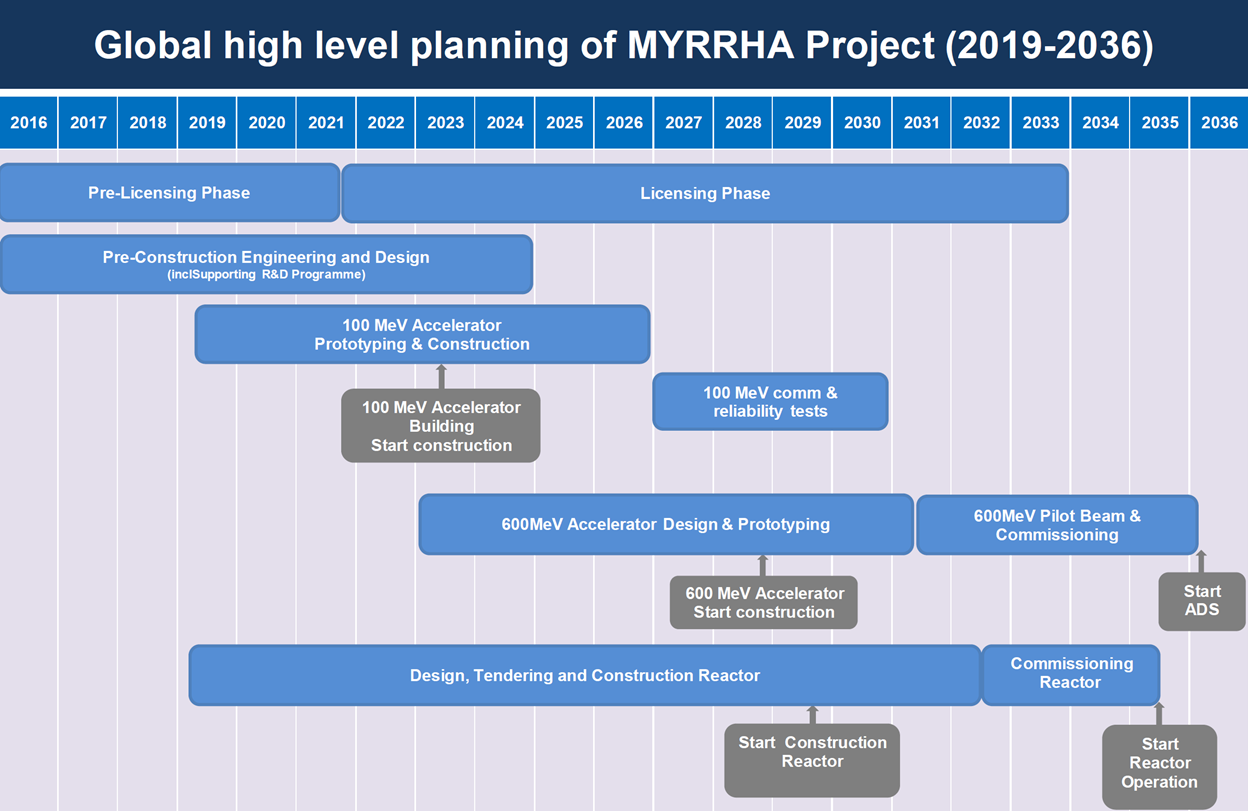The height and width of the screenshot is (811, 1248).
Task: Click the 2029 year header cell
Action: click(x=802, y=122)
